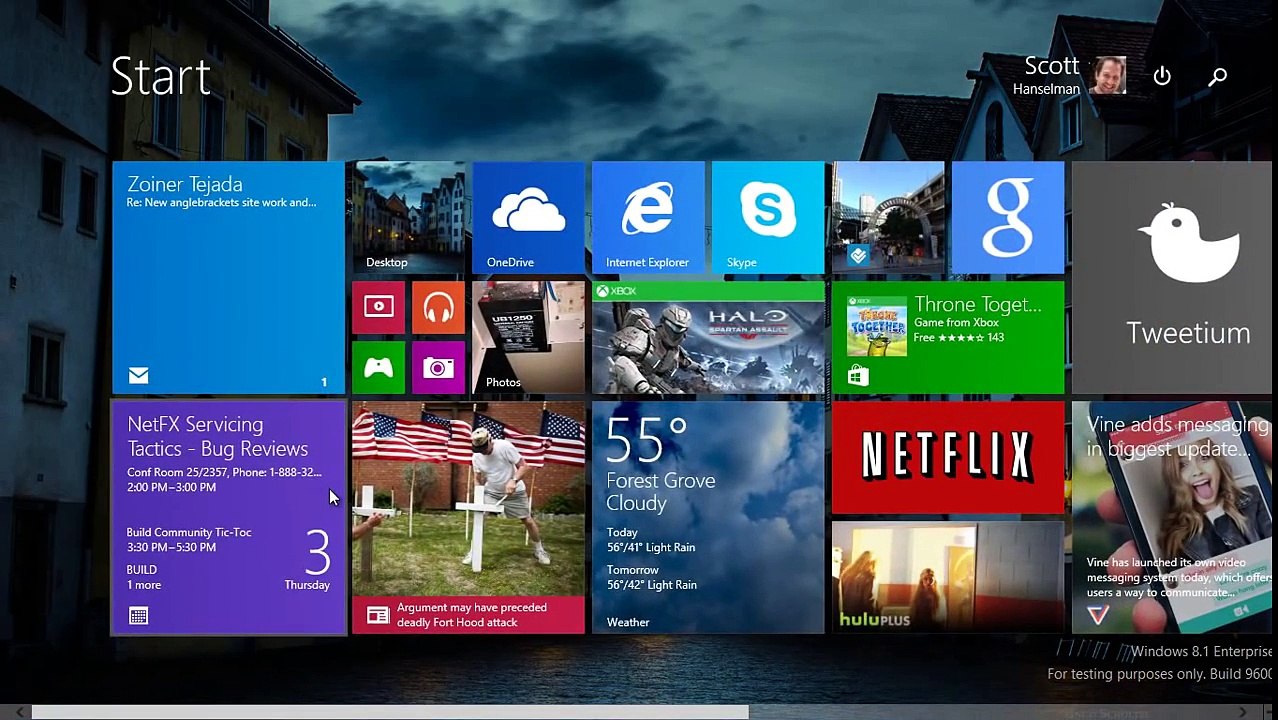Open the Skype tile

768,218
